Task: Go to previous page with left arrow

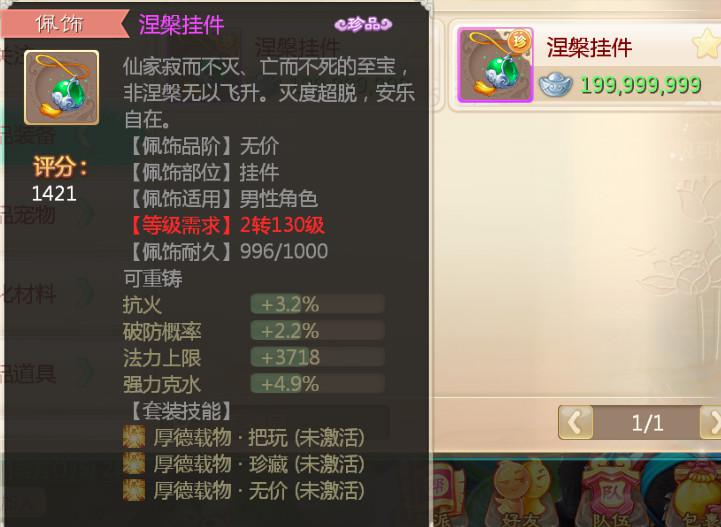Action: pyautogui.click(x=575, y=422)
